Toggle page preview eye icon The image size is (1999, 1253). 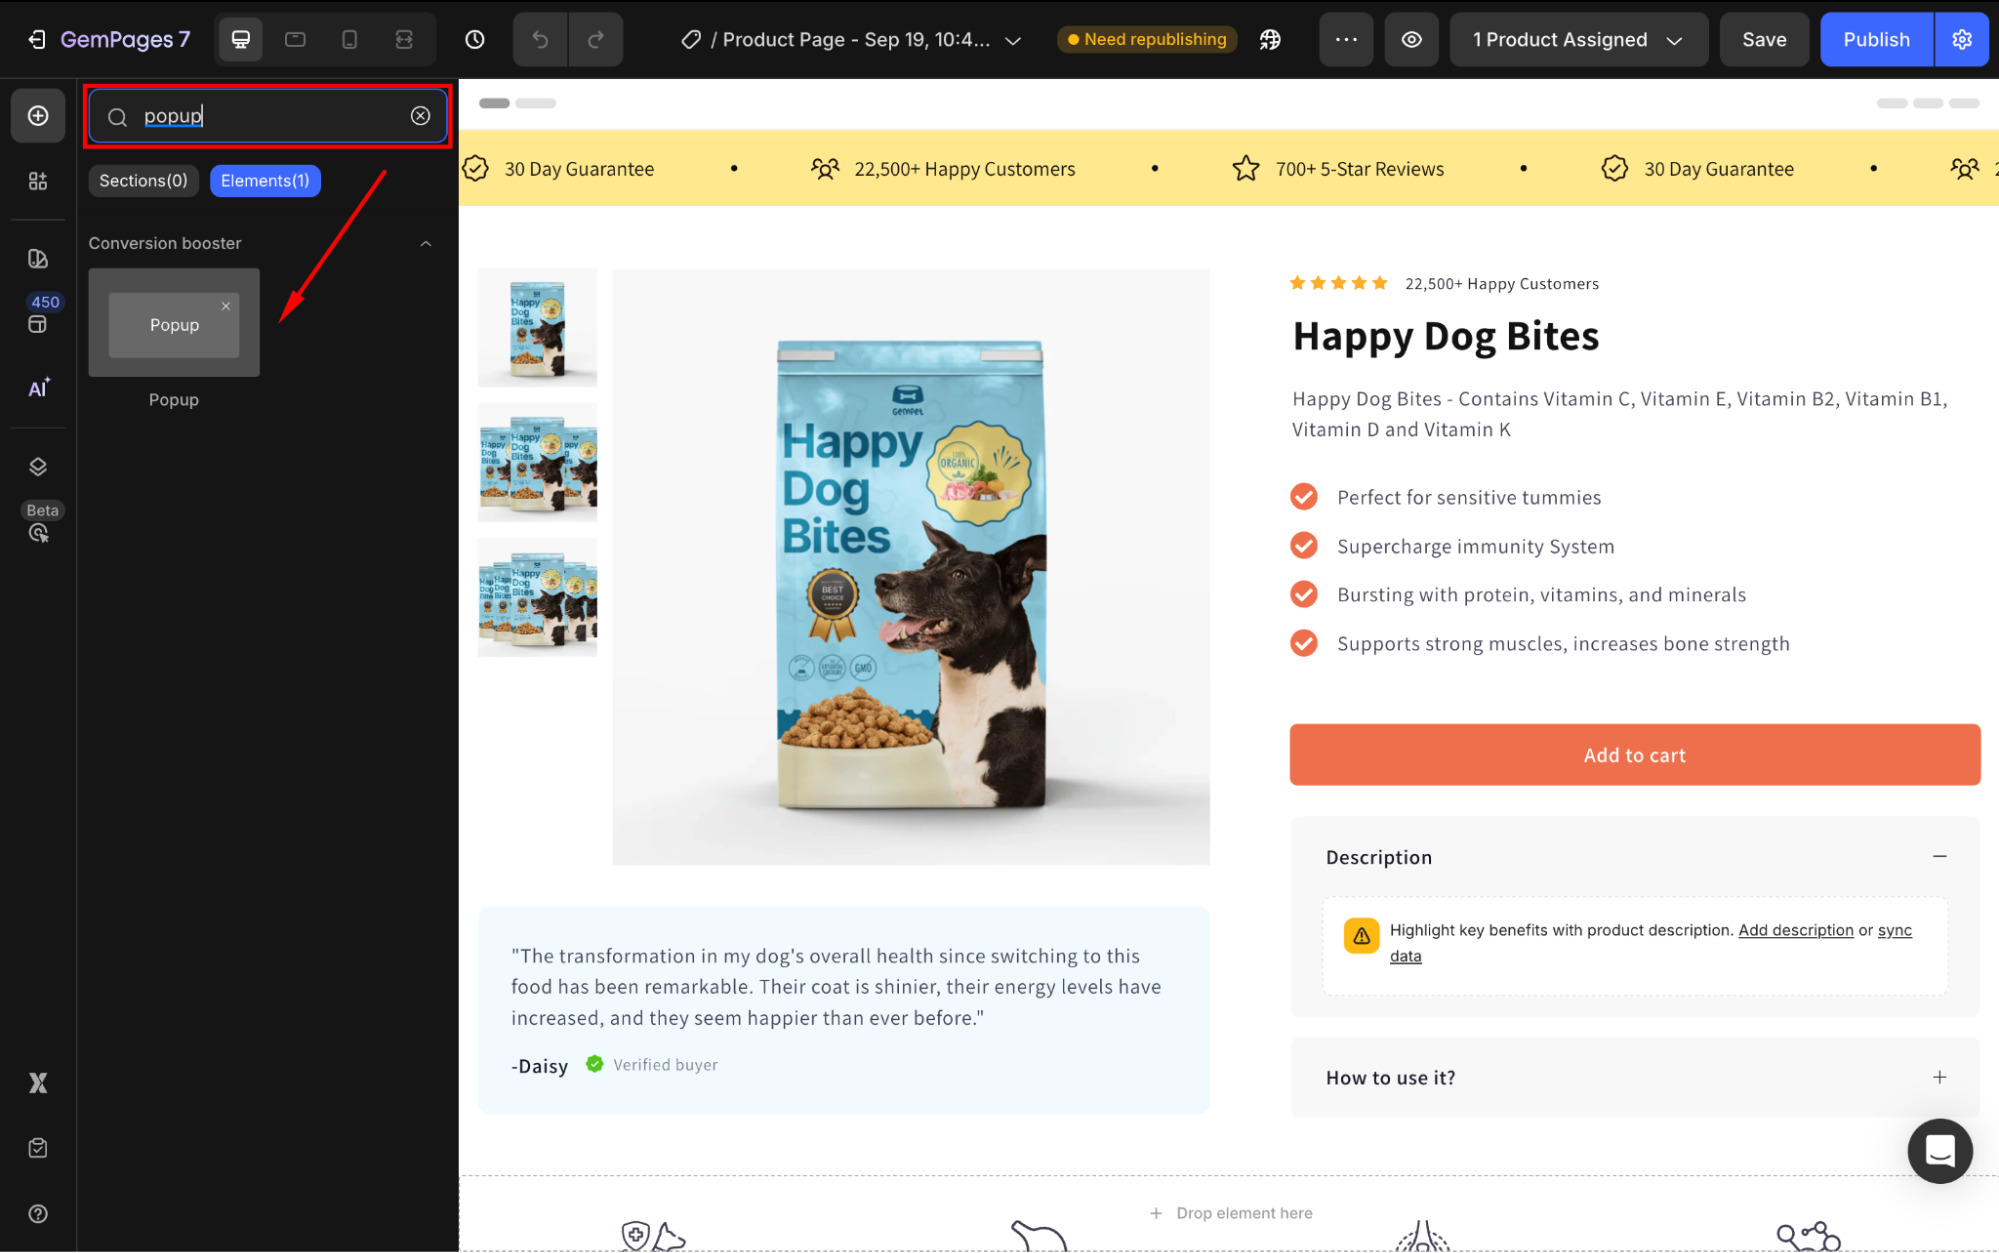click(x=1411, y=39)
